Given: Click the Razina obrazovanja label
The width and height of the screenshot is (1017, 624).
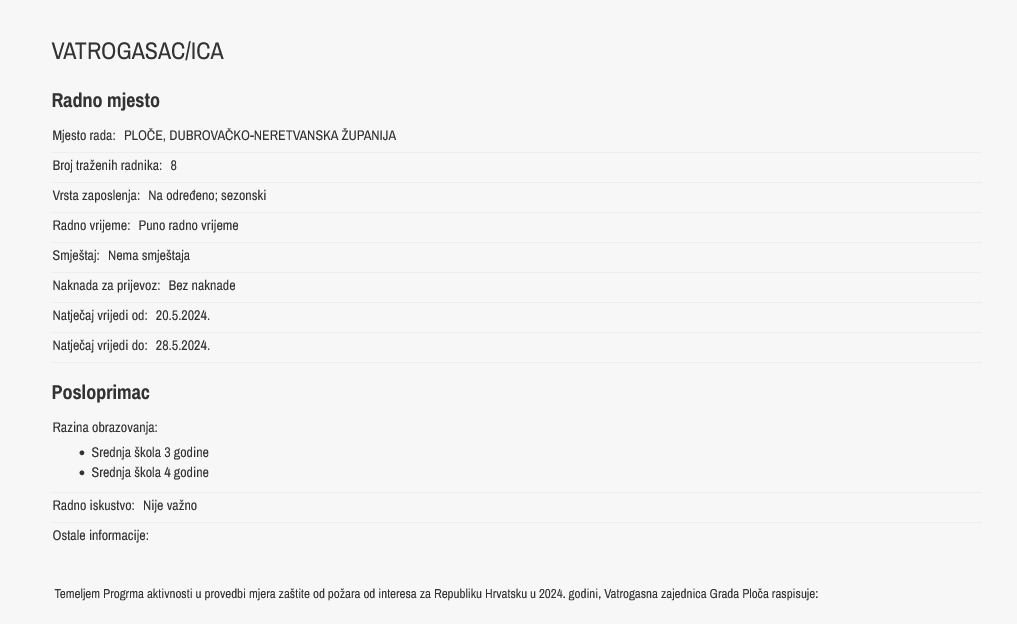Looking at the screenshot, I should tap(105, 427).
